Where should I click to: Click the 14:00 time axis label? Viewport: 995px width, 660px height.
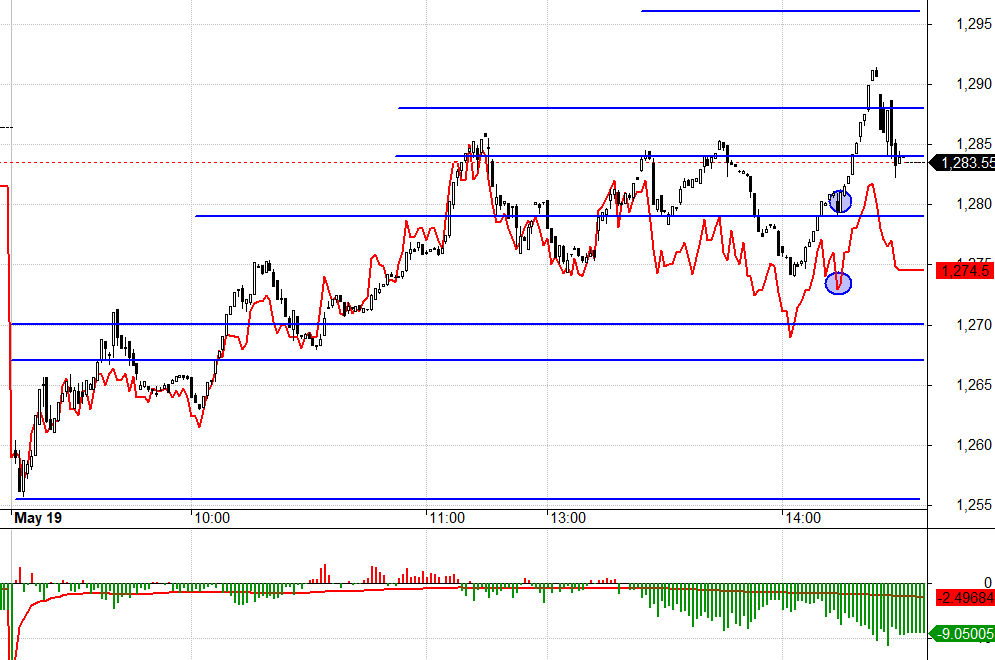[x=802, y=518]
